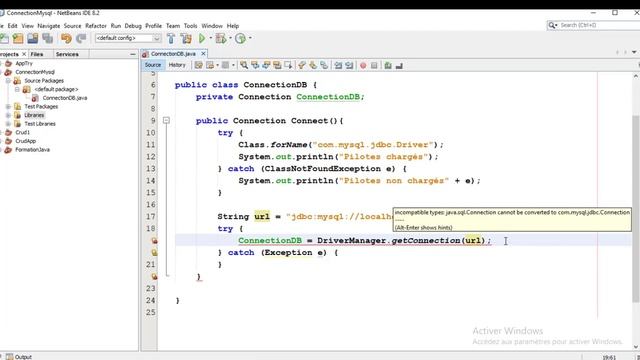Minimize the Projects panel
Viewport: 640px width, 360px height.
[133, 54]
